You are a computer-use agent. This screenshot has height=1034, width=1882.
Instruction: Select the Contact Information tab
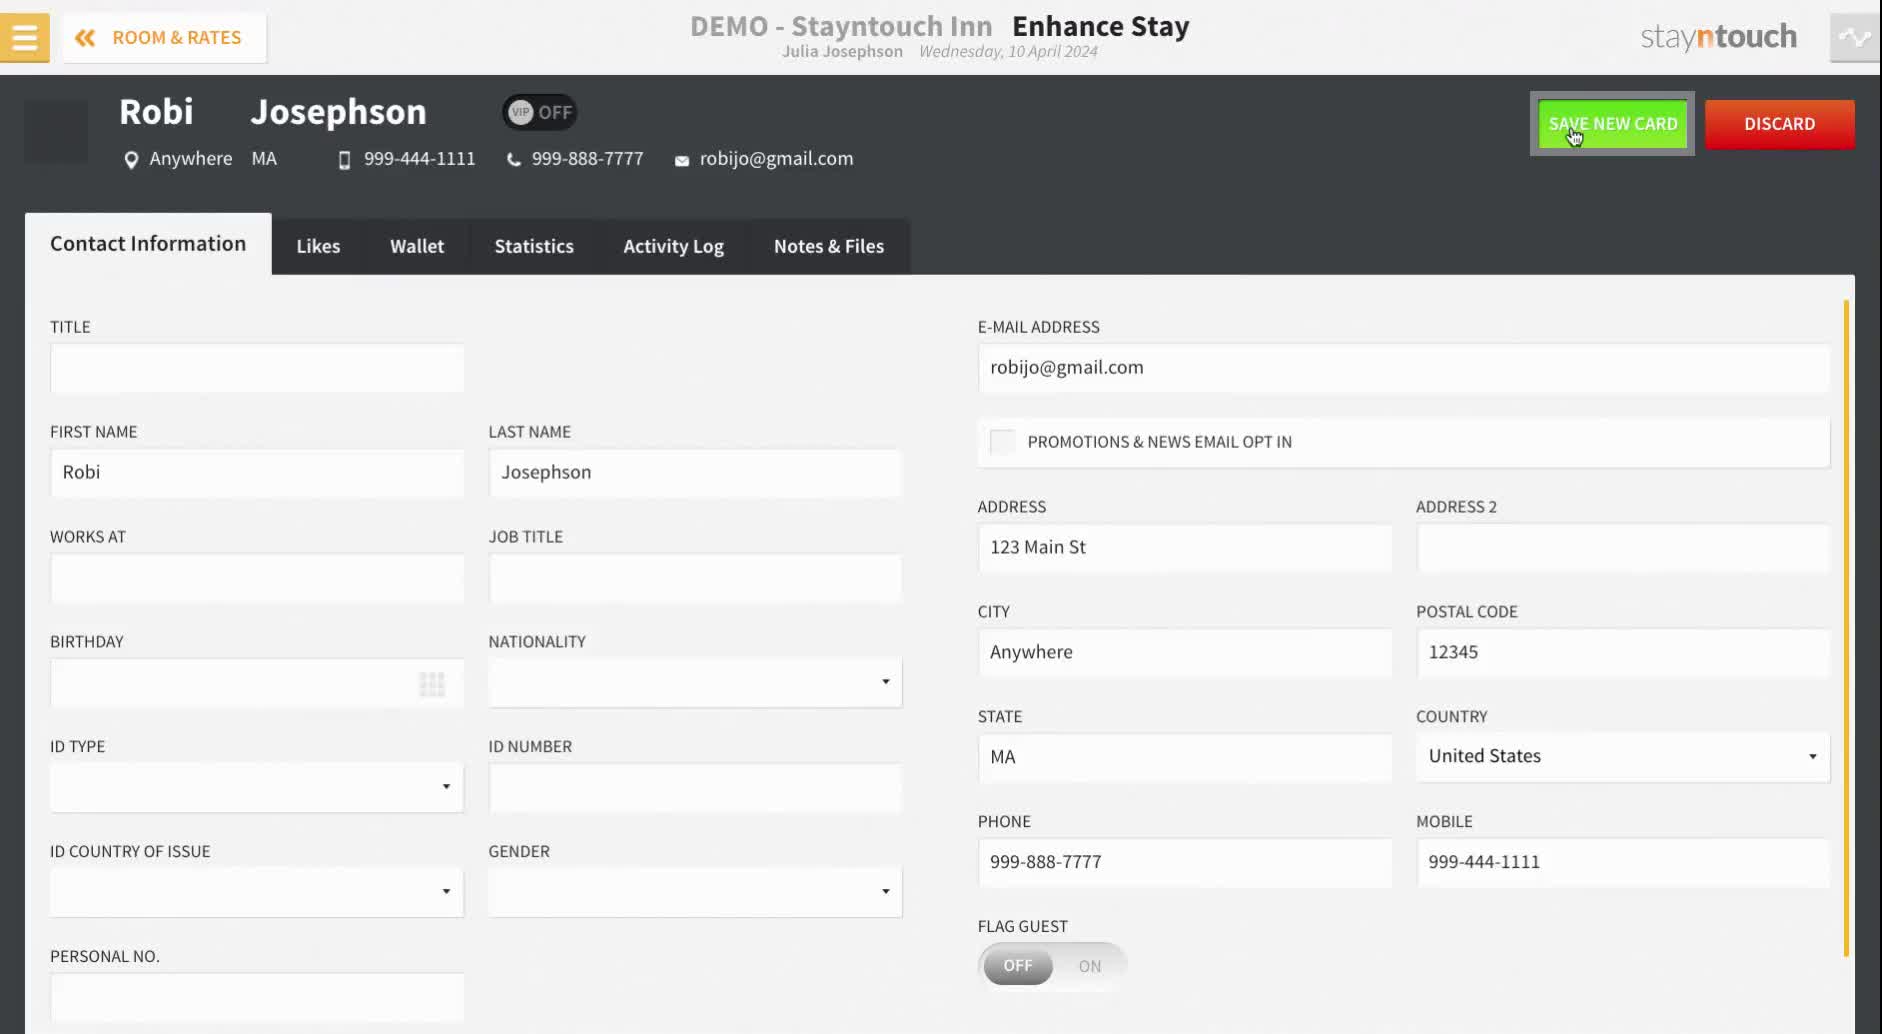tap(148, 244)
